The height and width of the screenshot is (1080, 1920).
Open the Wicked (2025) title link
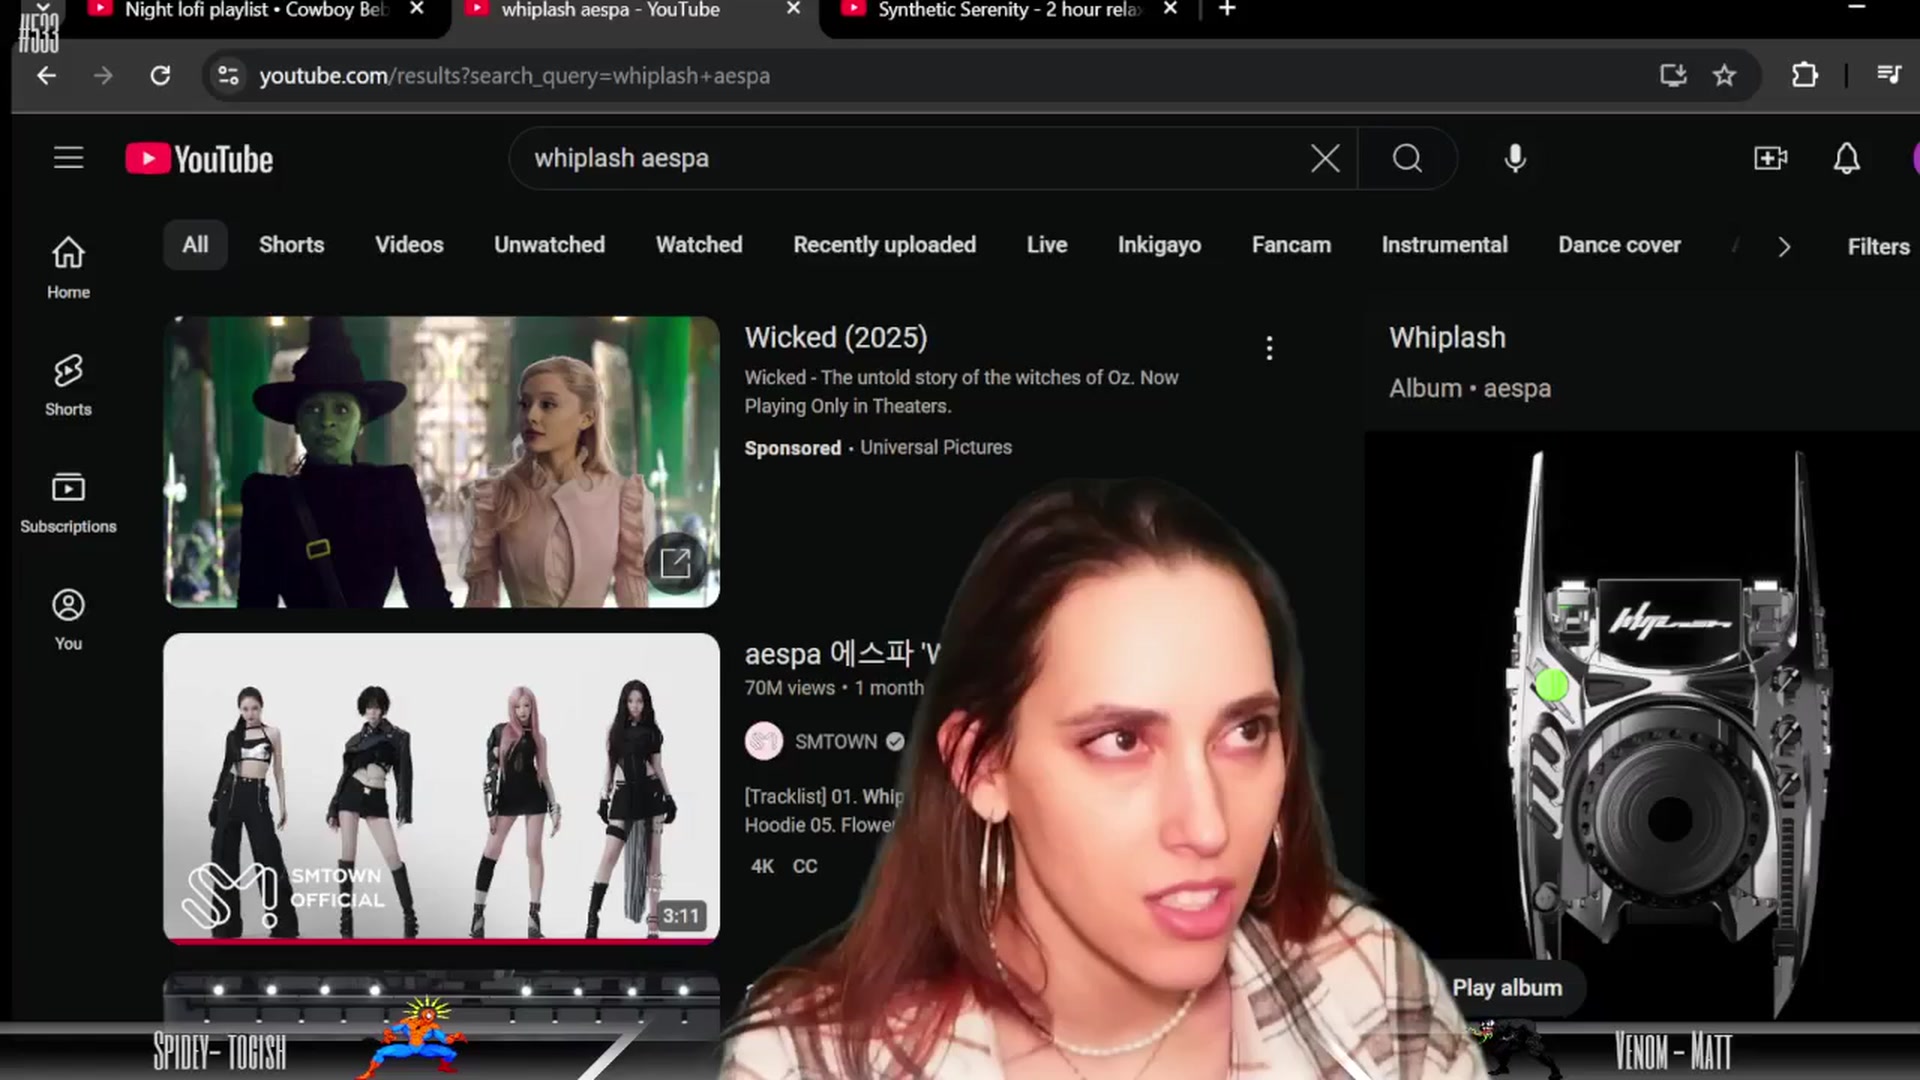point(836,338)
